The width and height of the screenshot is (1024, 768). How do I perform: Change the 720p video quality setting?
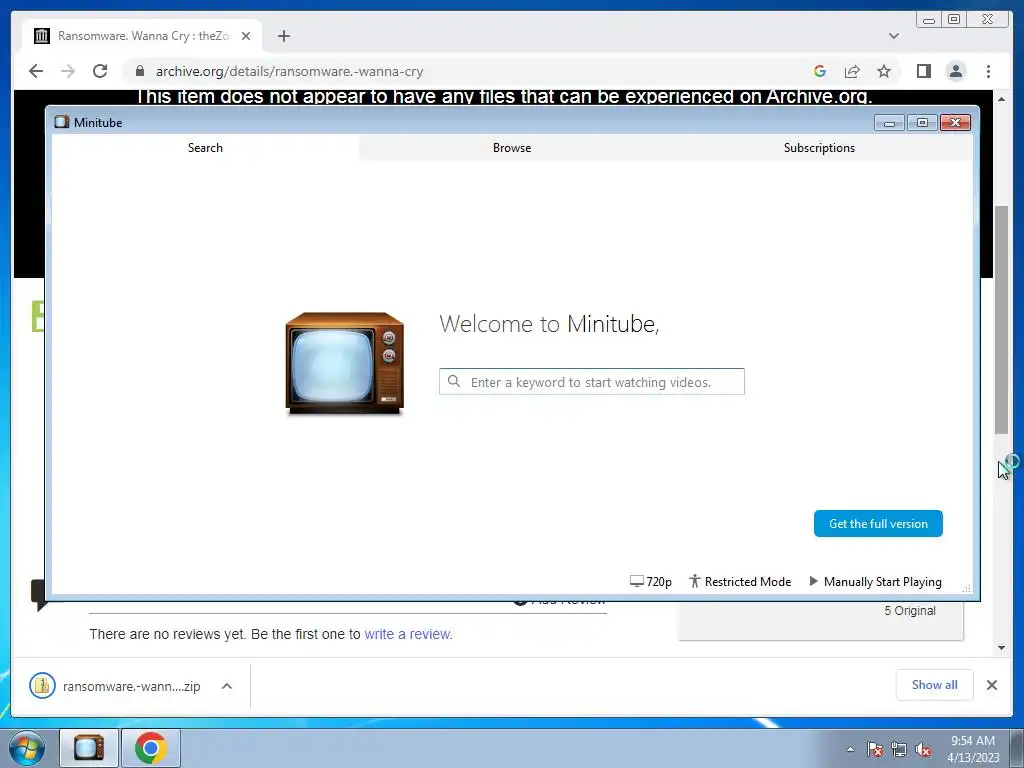(650, 581)
